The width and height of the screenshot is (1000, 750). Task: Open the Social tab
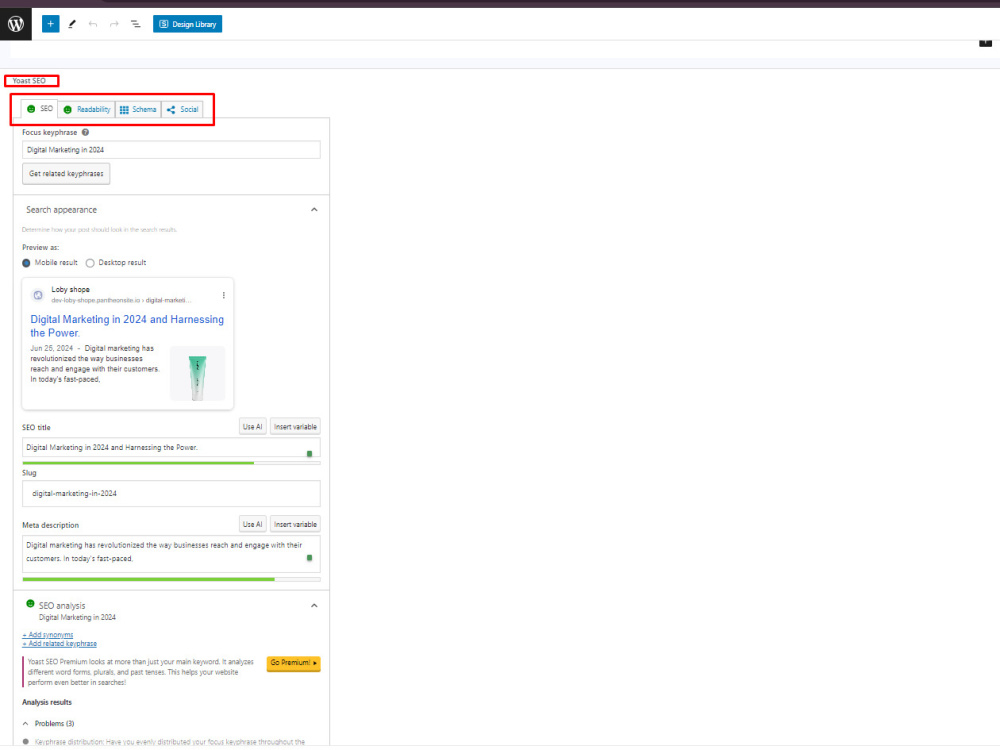click(182, 110)
